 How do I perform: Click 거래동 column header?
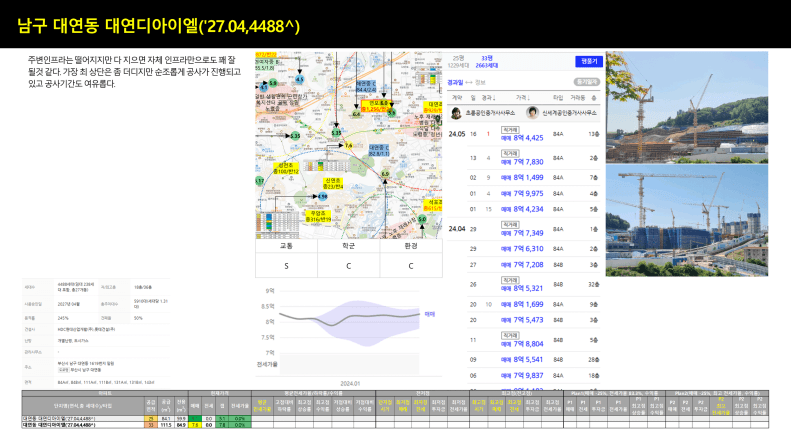pos(578,97)
